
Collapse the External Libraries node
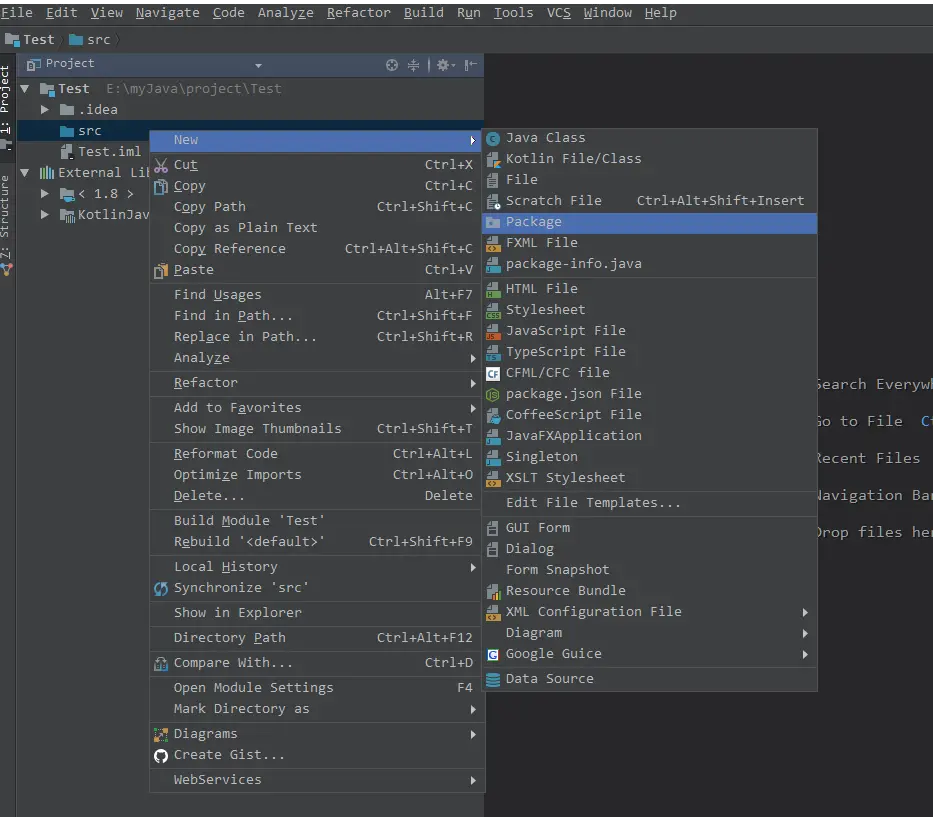tap(25, 173)
